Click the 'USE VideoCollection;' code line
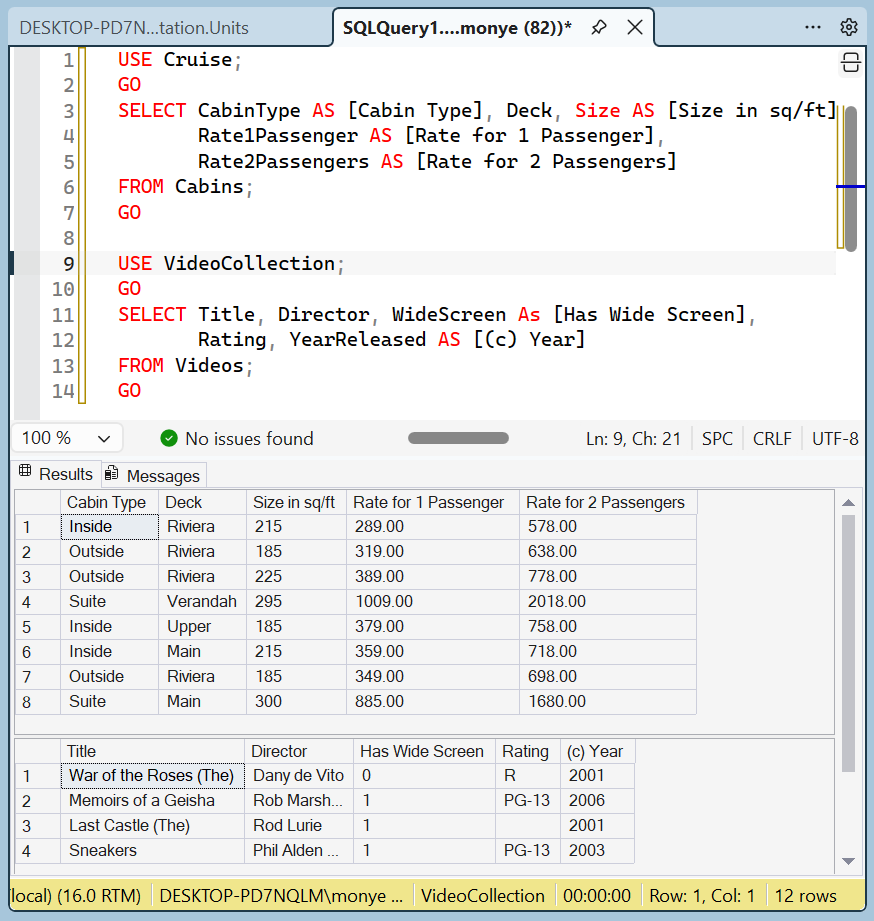The image size is (874, 921). [x=231, y=263]
